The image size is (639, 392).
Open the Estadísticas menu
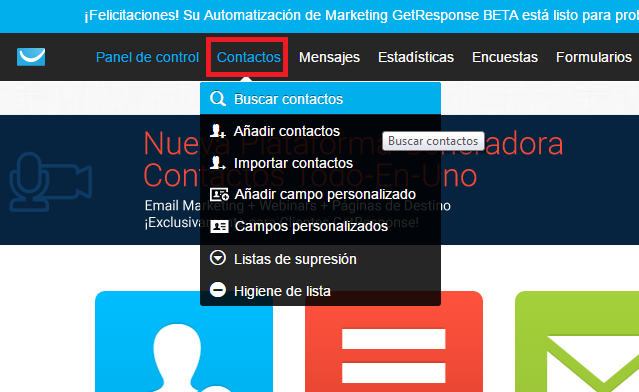tap(416, 57)
